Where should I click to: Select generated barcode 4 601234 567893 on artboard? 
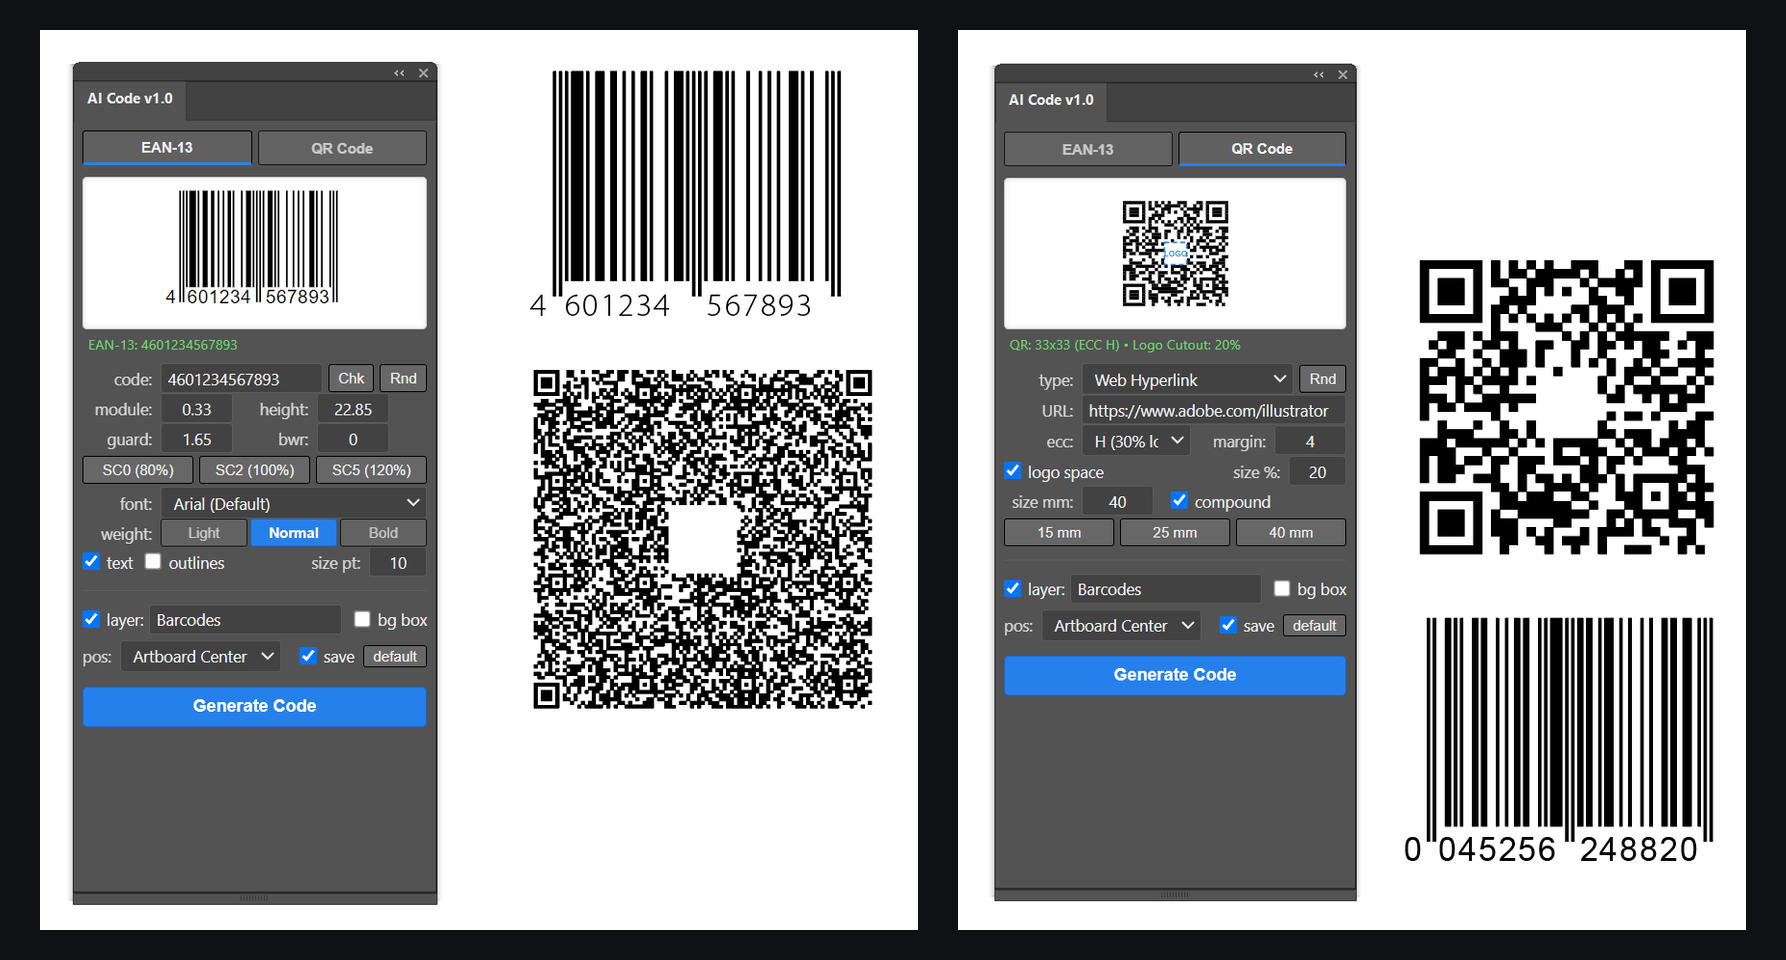(x=686, y=195)
